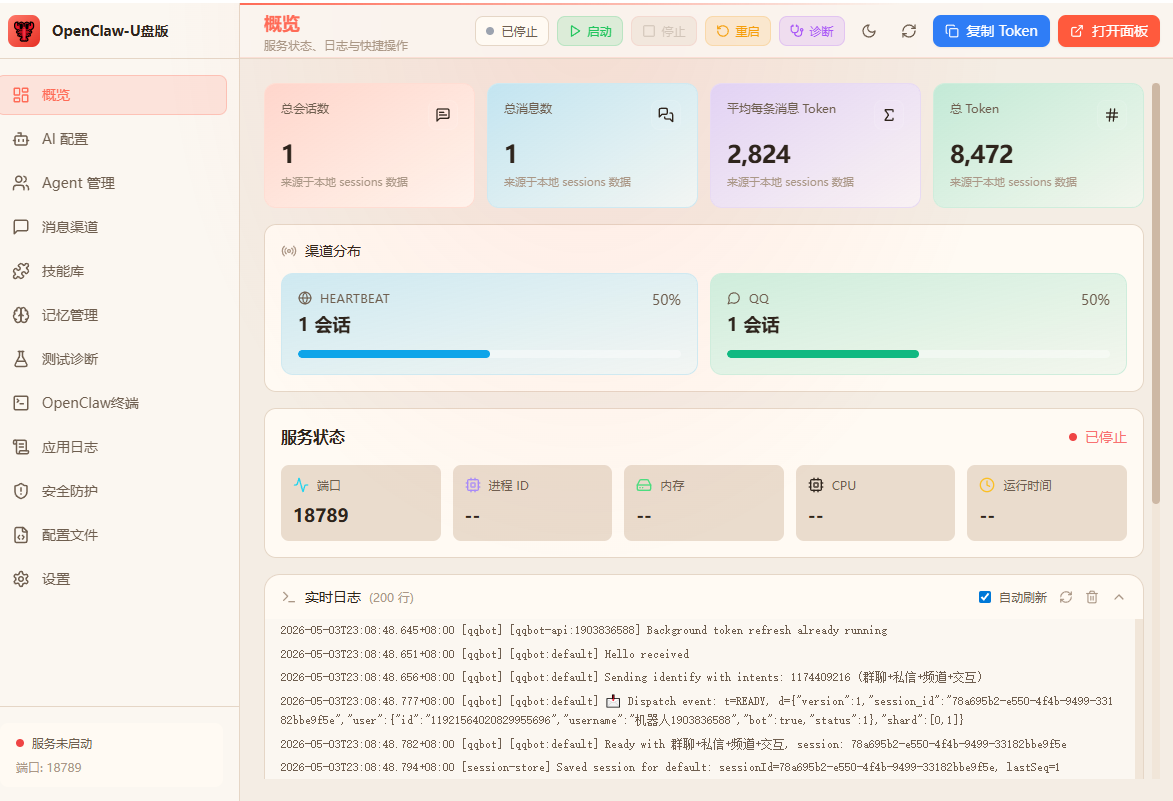This screenshot has height=801, width=1173.
Task: Click the clock icon beside 运行时间
Action: 987,485
